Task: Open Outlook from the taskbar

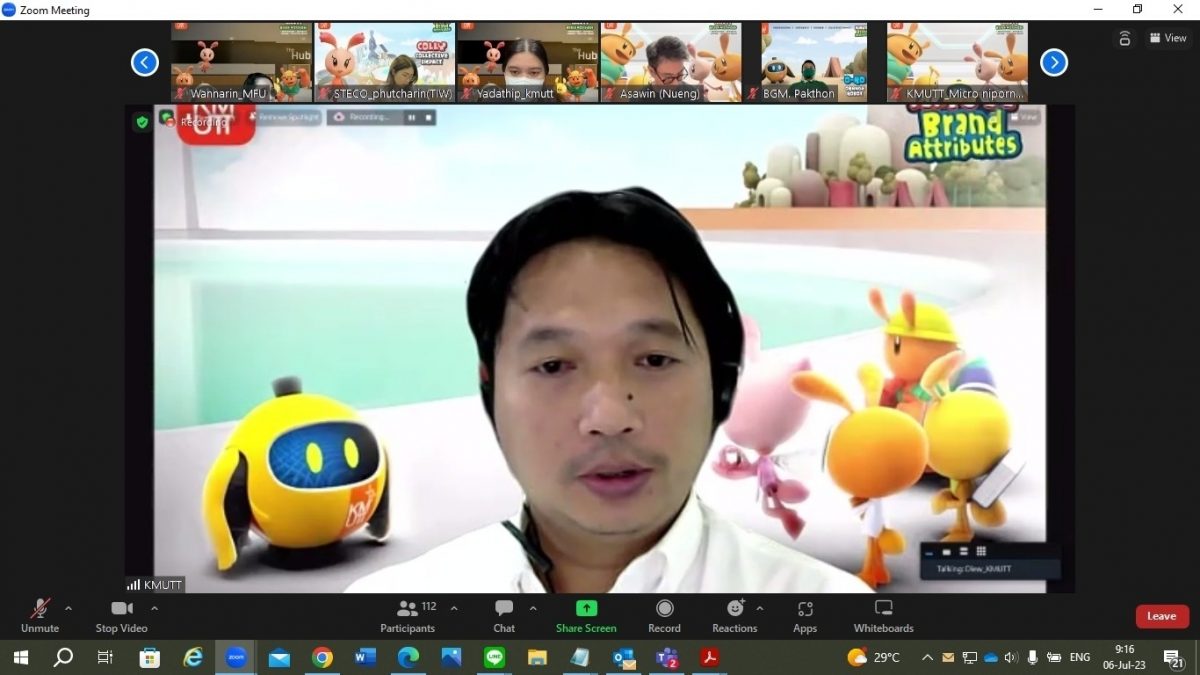Action: coord(623,657)
